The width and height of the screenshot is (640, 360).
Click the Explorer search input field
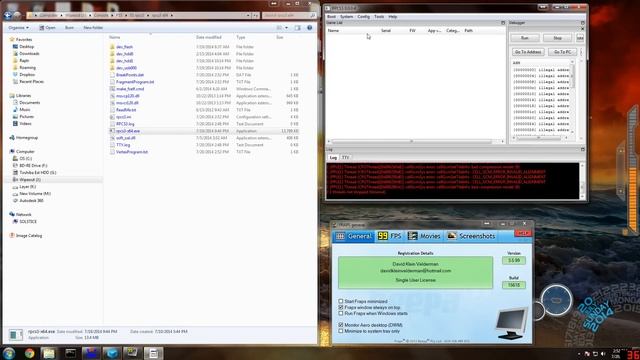coord(288,16)
